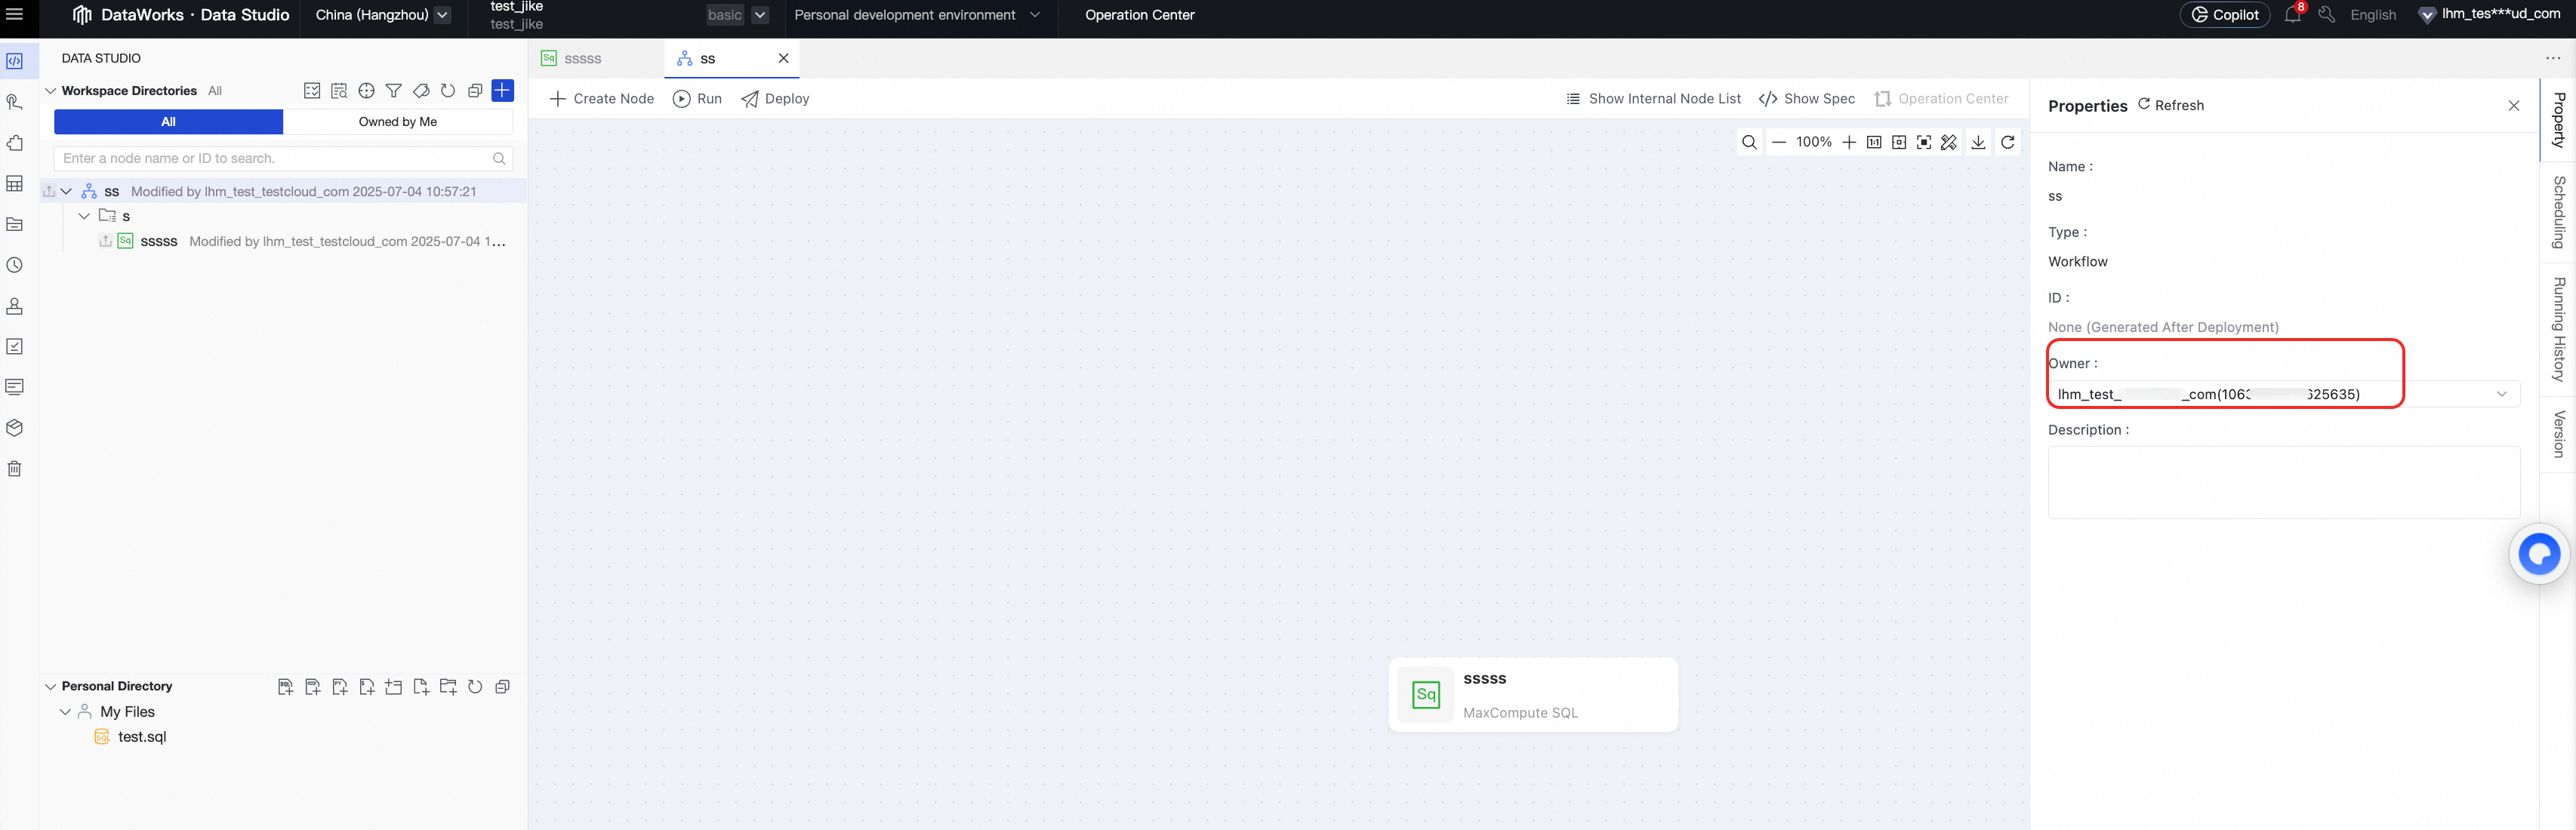Zoom in the canvas with plus icon
The image size is (2576, 830).
(1849, 142)
